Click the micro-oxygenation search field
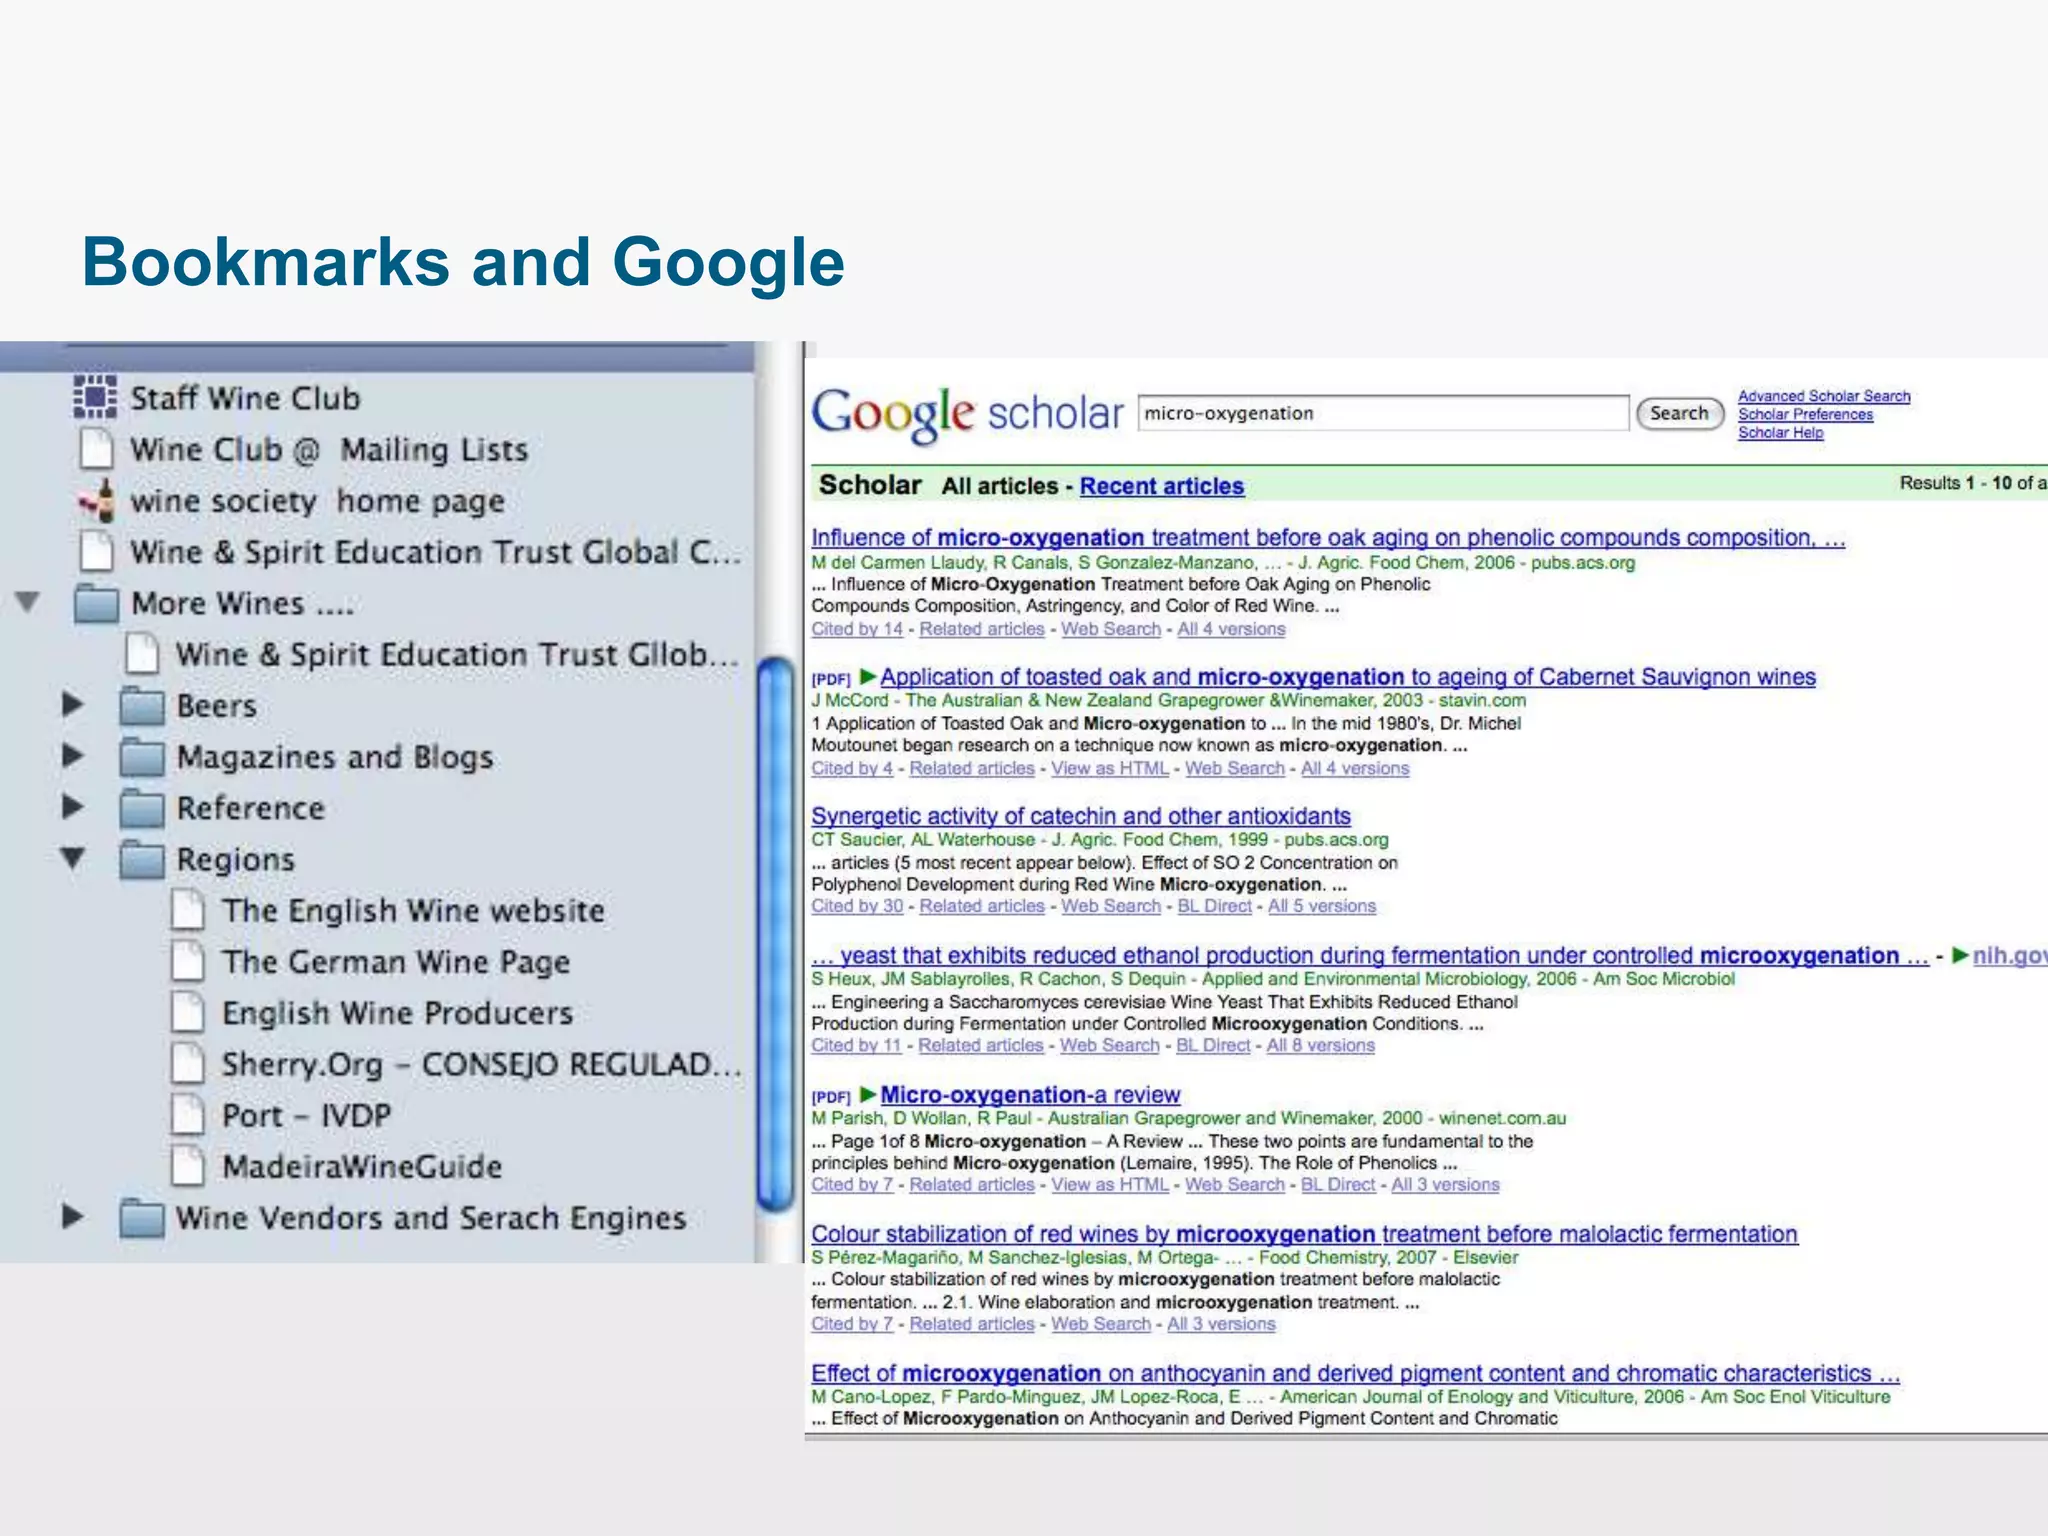This screenshot has width=2048, height=1536. (x=1383, y=413)
